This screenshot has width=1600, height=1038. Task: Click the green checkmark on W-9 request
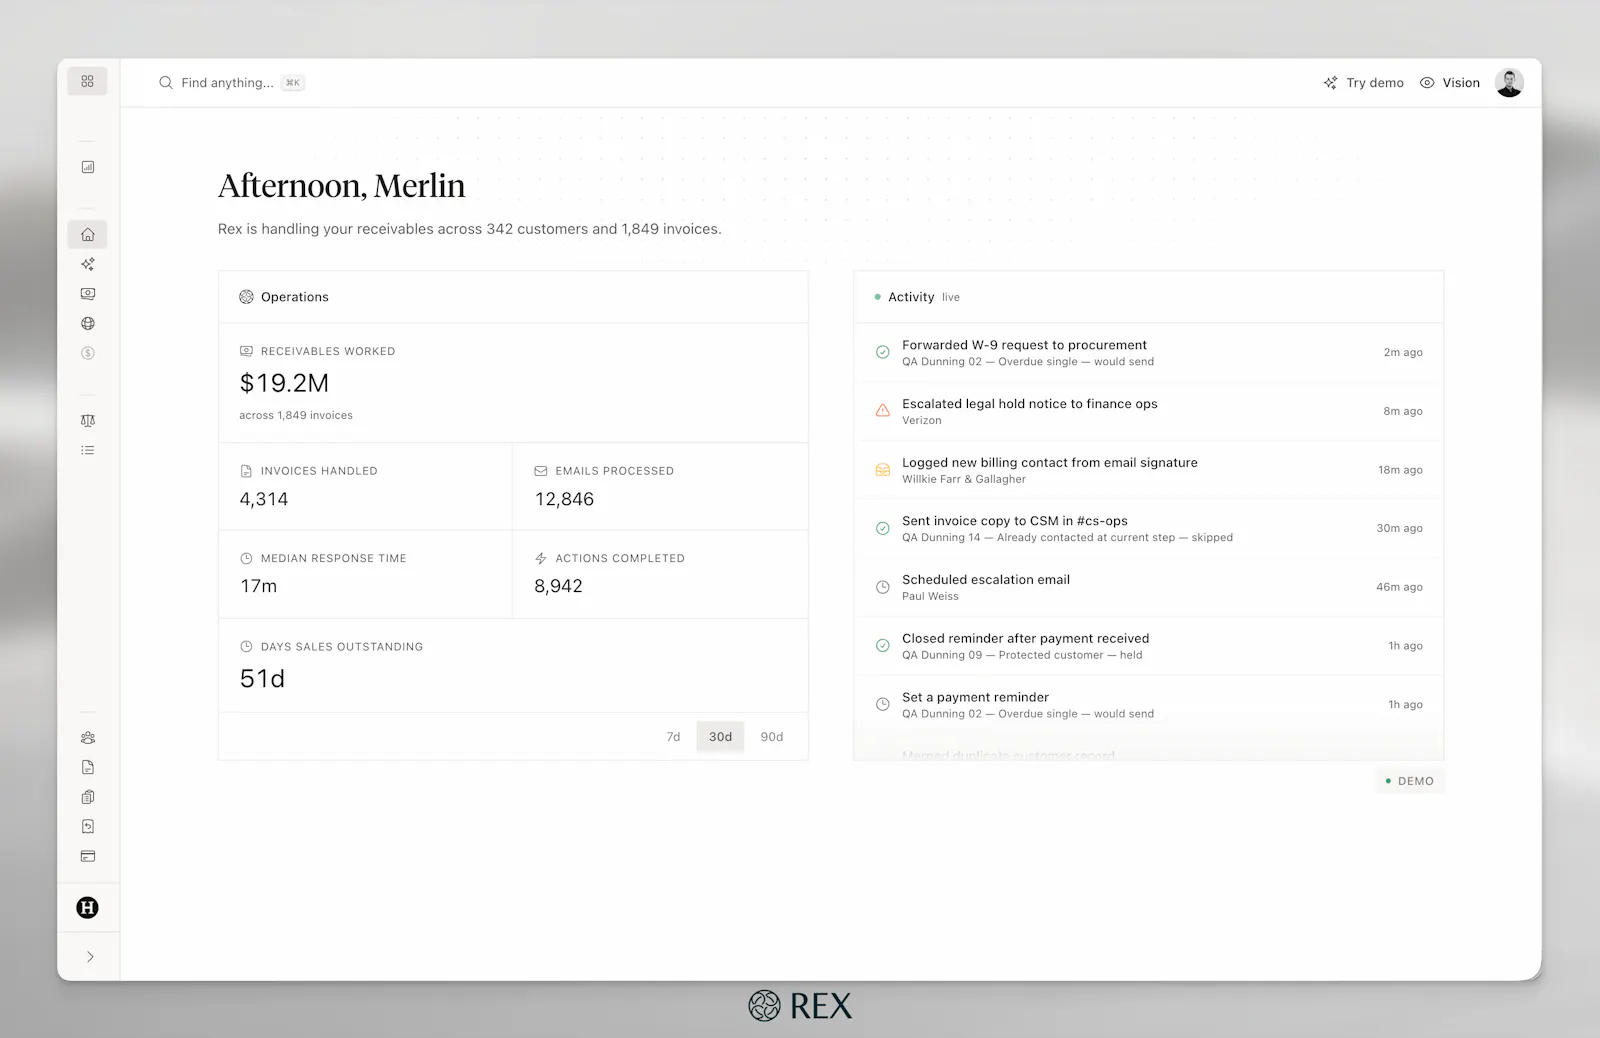point(882,352)
